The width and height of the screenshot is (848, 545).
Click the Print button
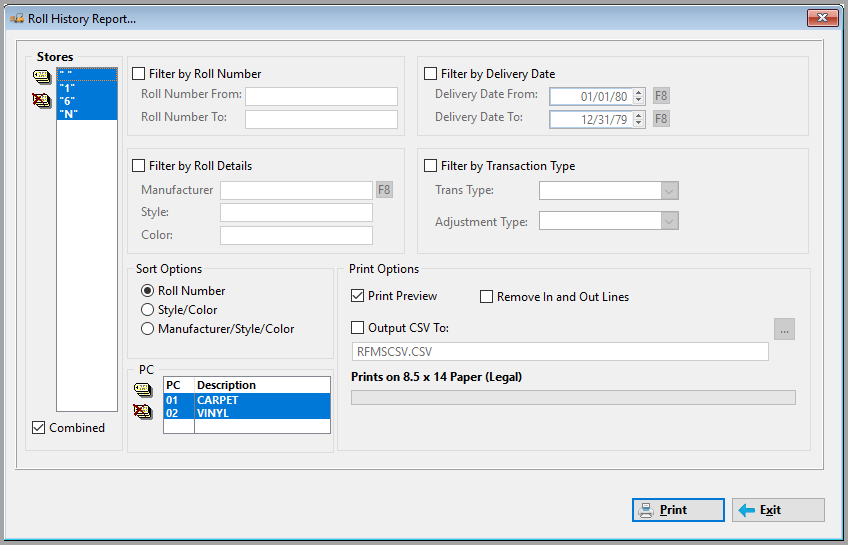[678, 510]
